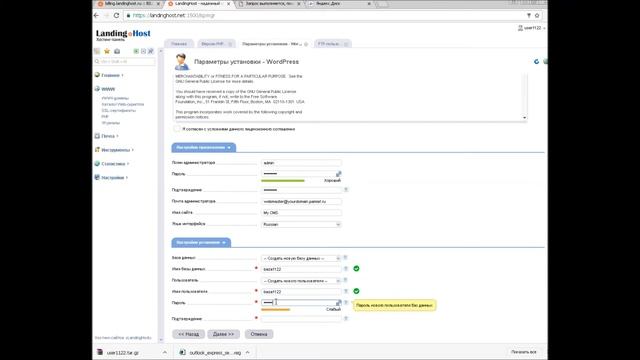640x360 pixels.
Task: Switch to the Версии PHP panel tab
Action: [216, 44]
